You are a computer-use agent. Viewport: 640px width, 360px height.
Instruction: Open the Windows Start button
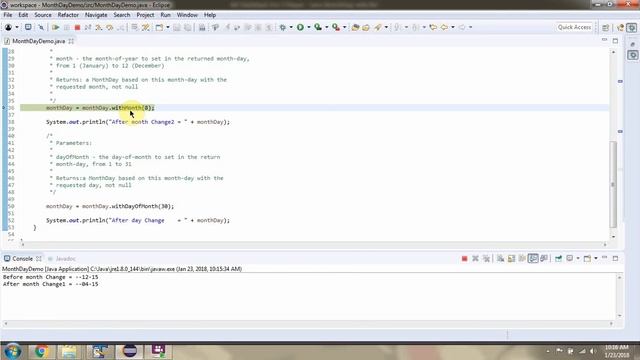pyautogui.click(x=13, y=351)
